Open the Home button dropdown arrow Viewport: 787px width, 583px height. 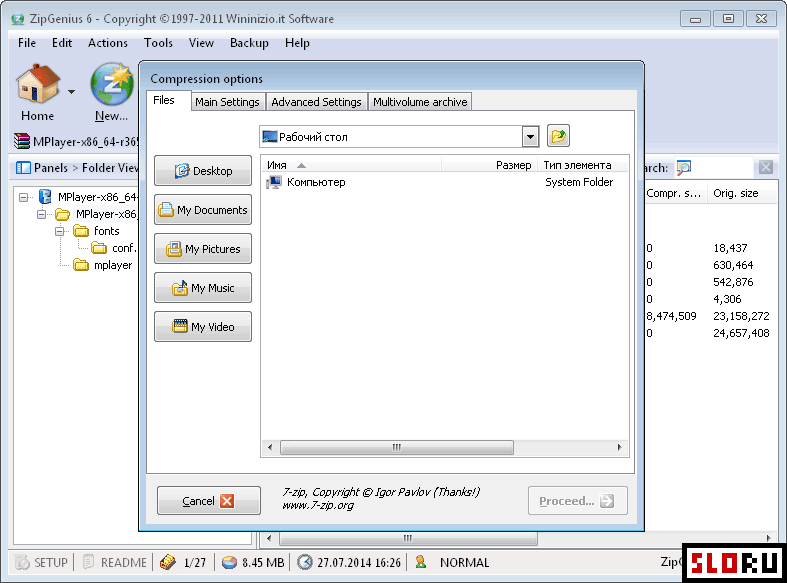click(71, 92)
